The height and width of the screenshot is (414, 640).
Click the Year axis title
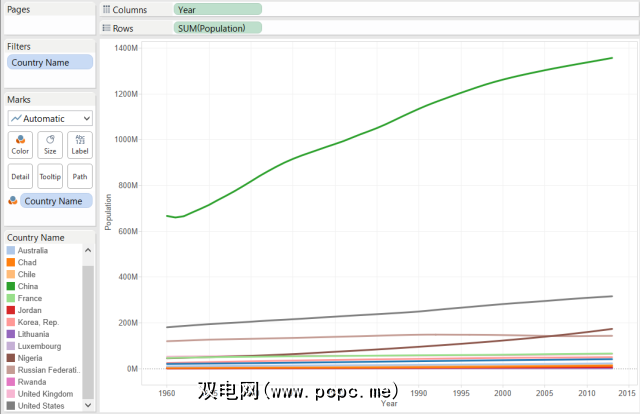pos(389,403)
